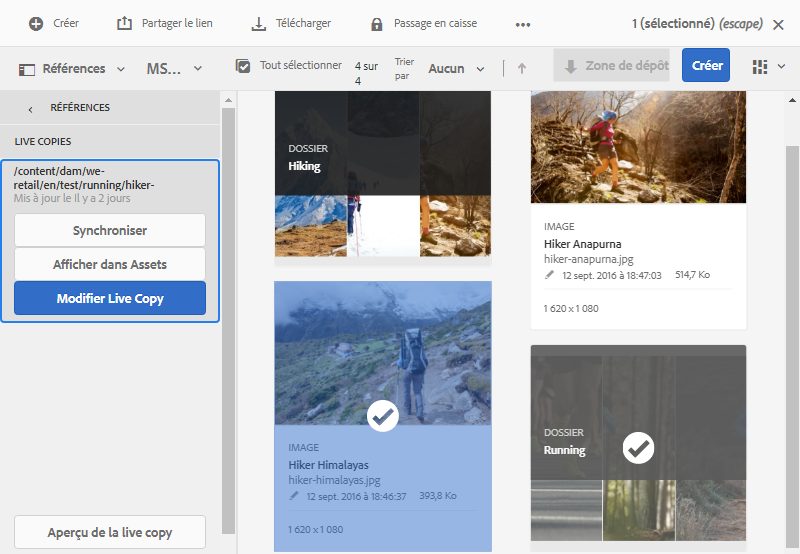Click the '12 sept. 2016 à 18:46:37' date
The image size is (800, 554).
pos(356,496)
